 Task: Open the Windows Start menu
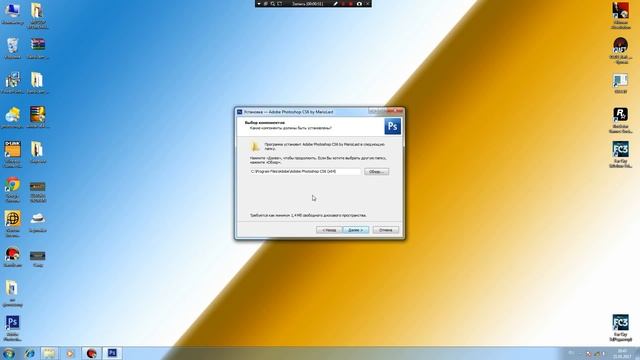tap(9, 353)
